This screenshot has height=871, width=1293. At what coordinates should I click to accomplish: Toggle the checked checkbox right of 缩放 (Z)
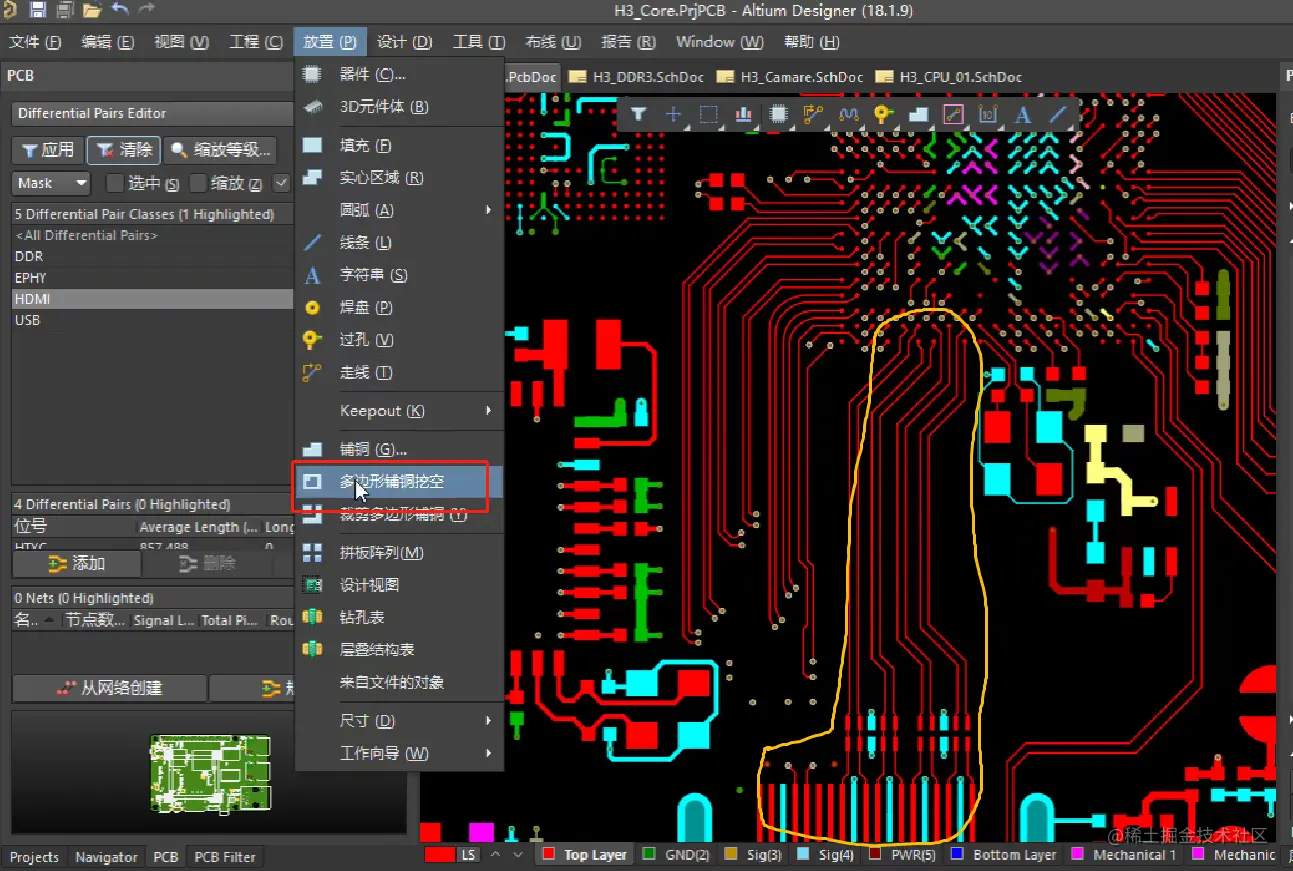pyautogui.click(x=282, y=183)
